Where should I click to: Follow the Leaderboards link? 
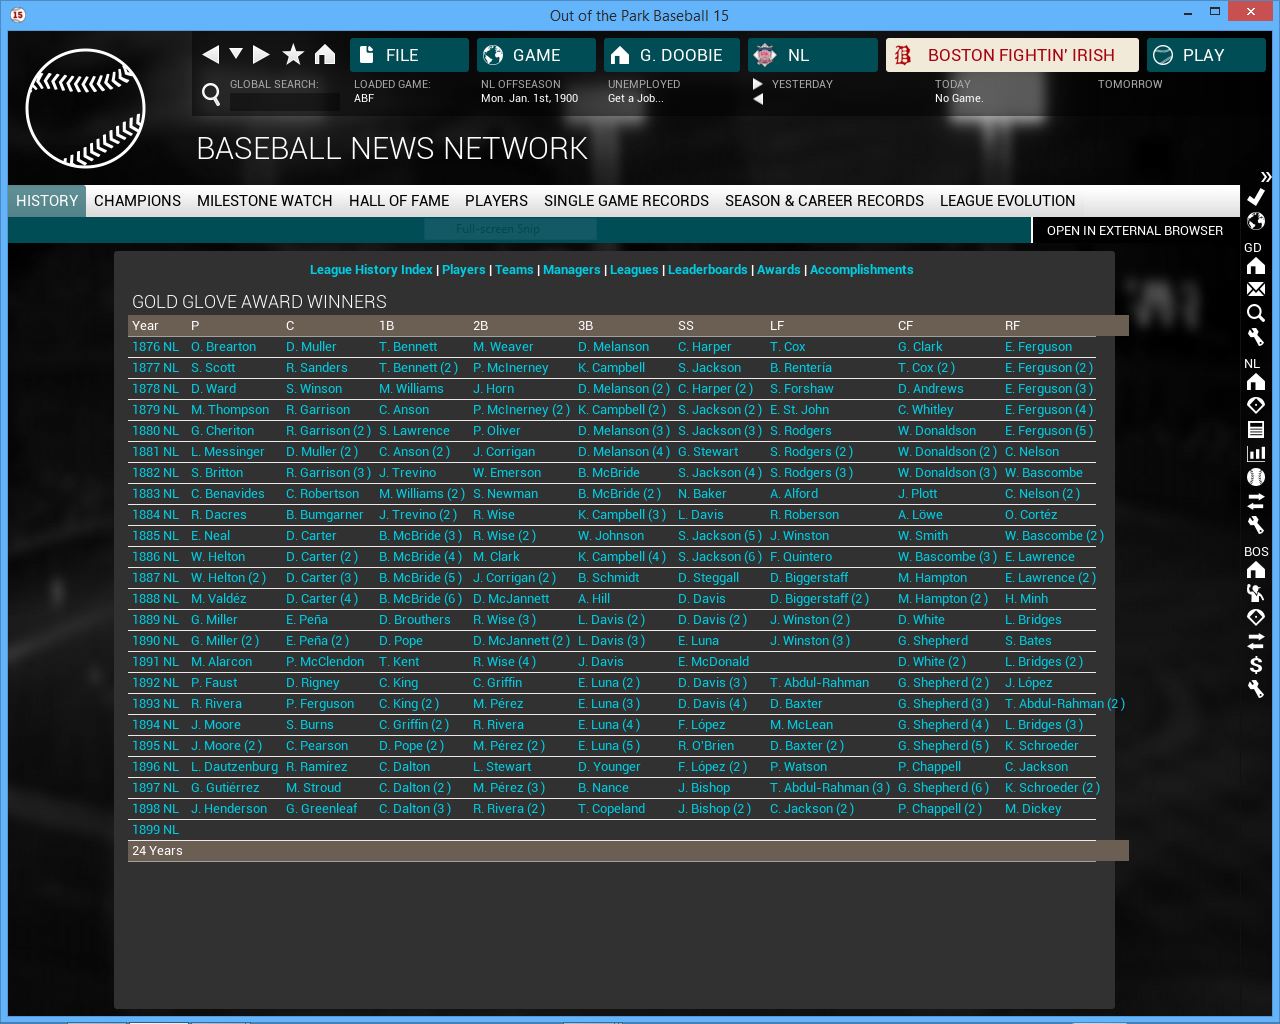click(707, 270)
